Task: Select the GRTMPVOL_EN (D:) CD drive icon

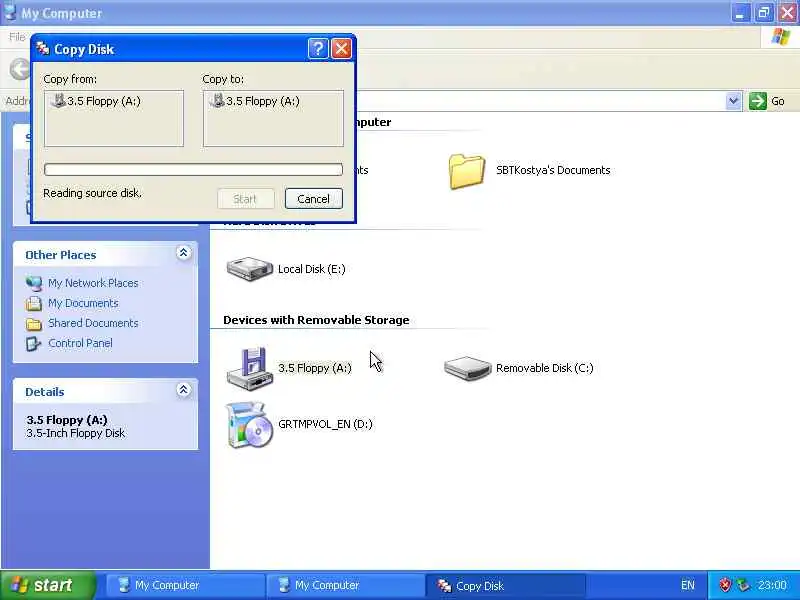Action: pyautogui.click(x=249, y=424)
